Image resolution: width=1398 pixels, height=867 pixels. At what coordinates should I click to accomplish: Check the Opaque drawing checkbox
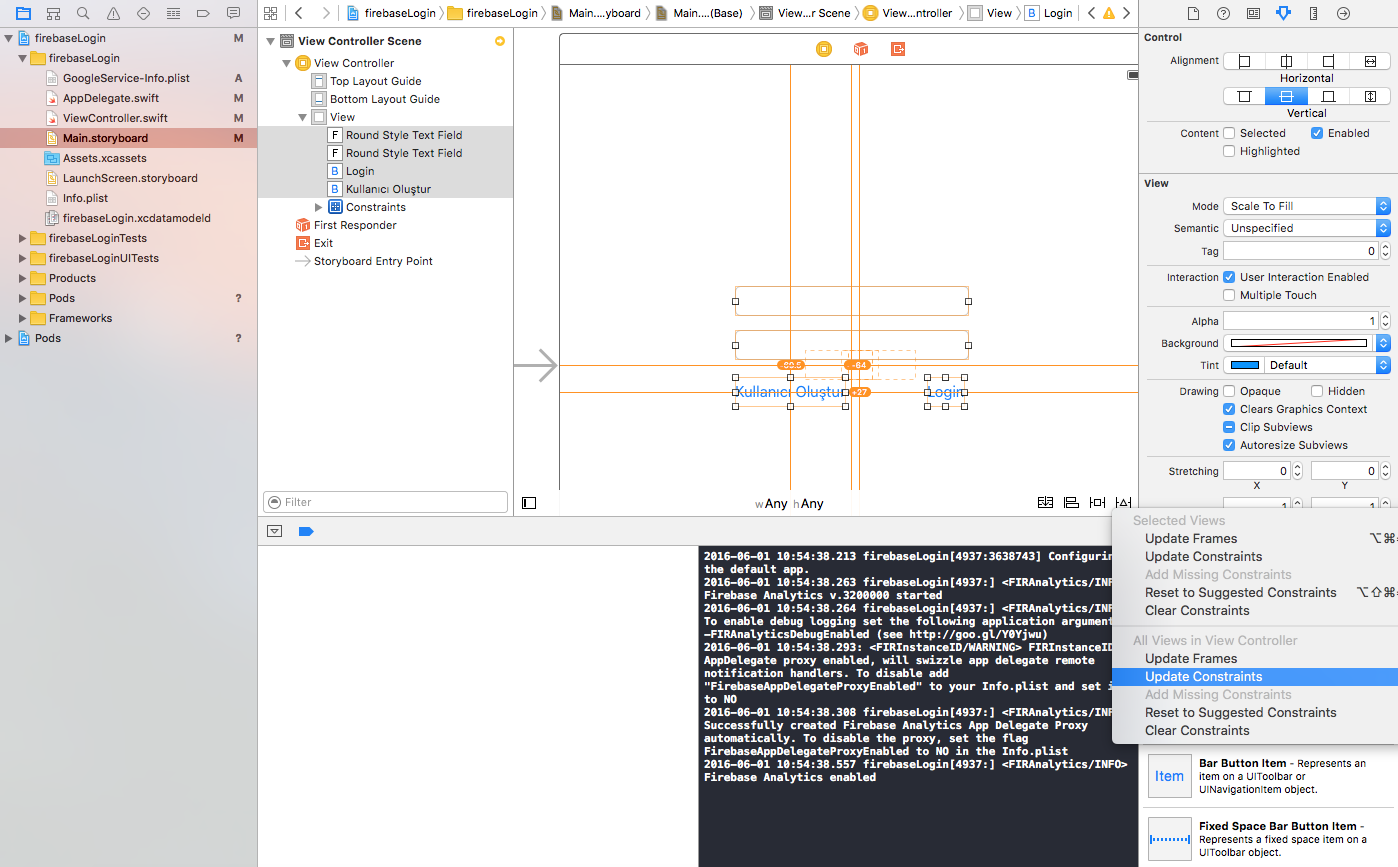(x=1229, y=391)
